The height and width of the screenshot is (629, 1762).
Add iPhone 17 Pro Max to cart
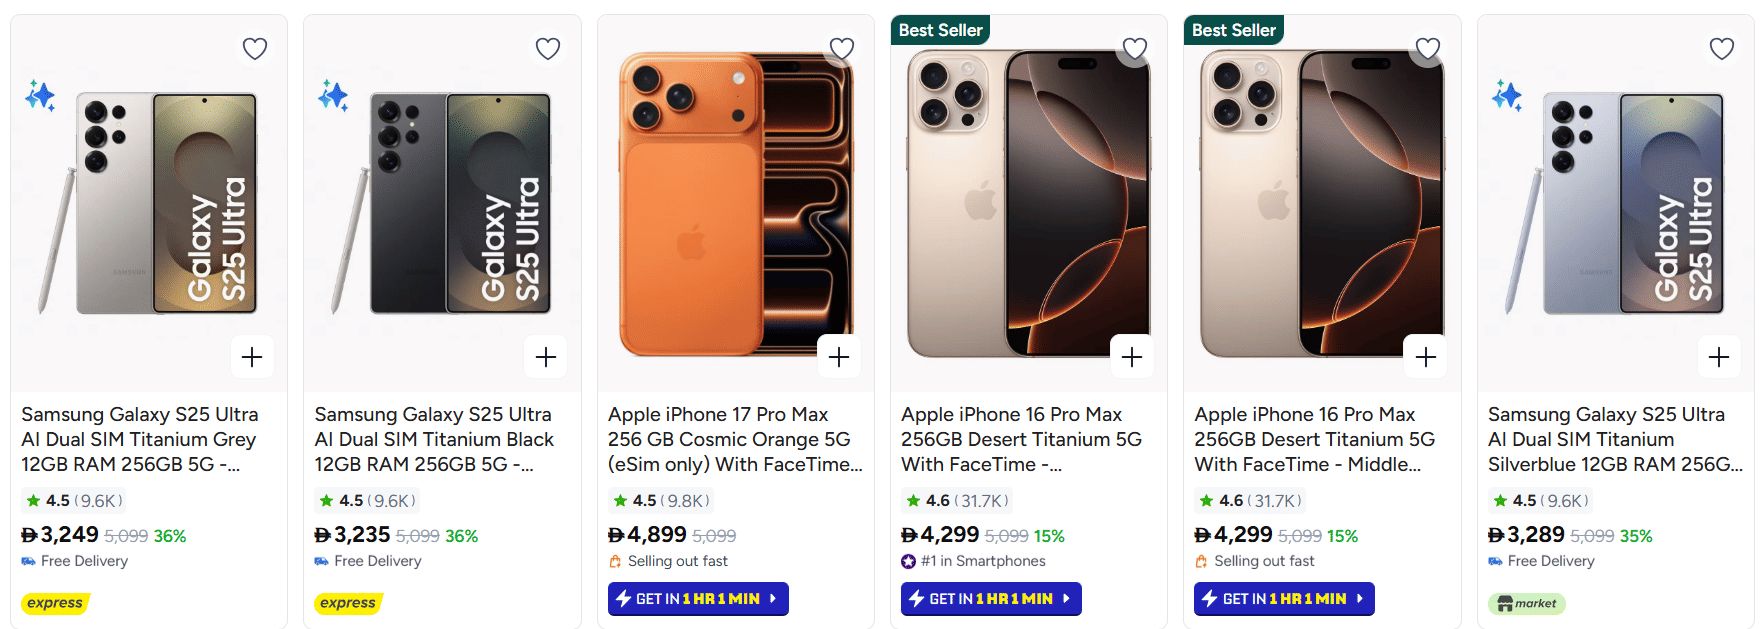[x=839, y=357]
